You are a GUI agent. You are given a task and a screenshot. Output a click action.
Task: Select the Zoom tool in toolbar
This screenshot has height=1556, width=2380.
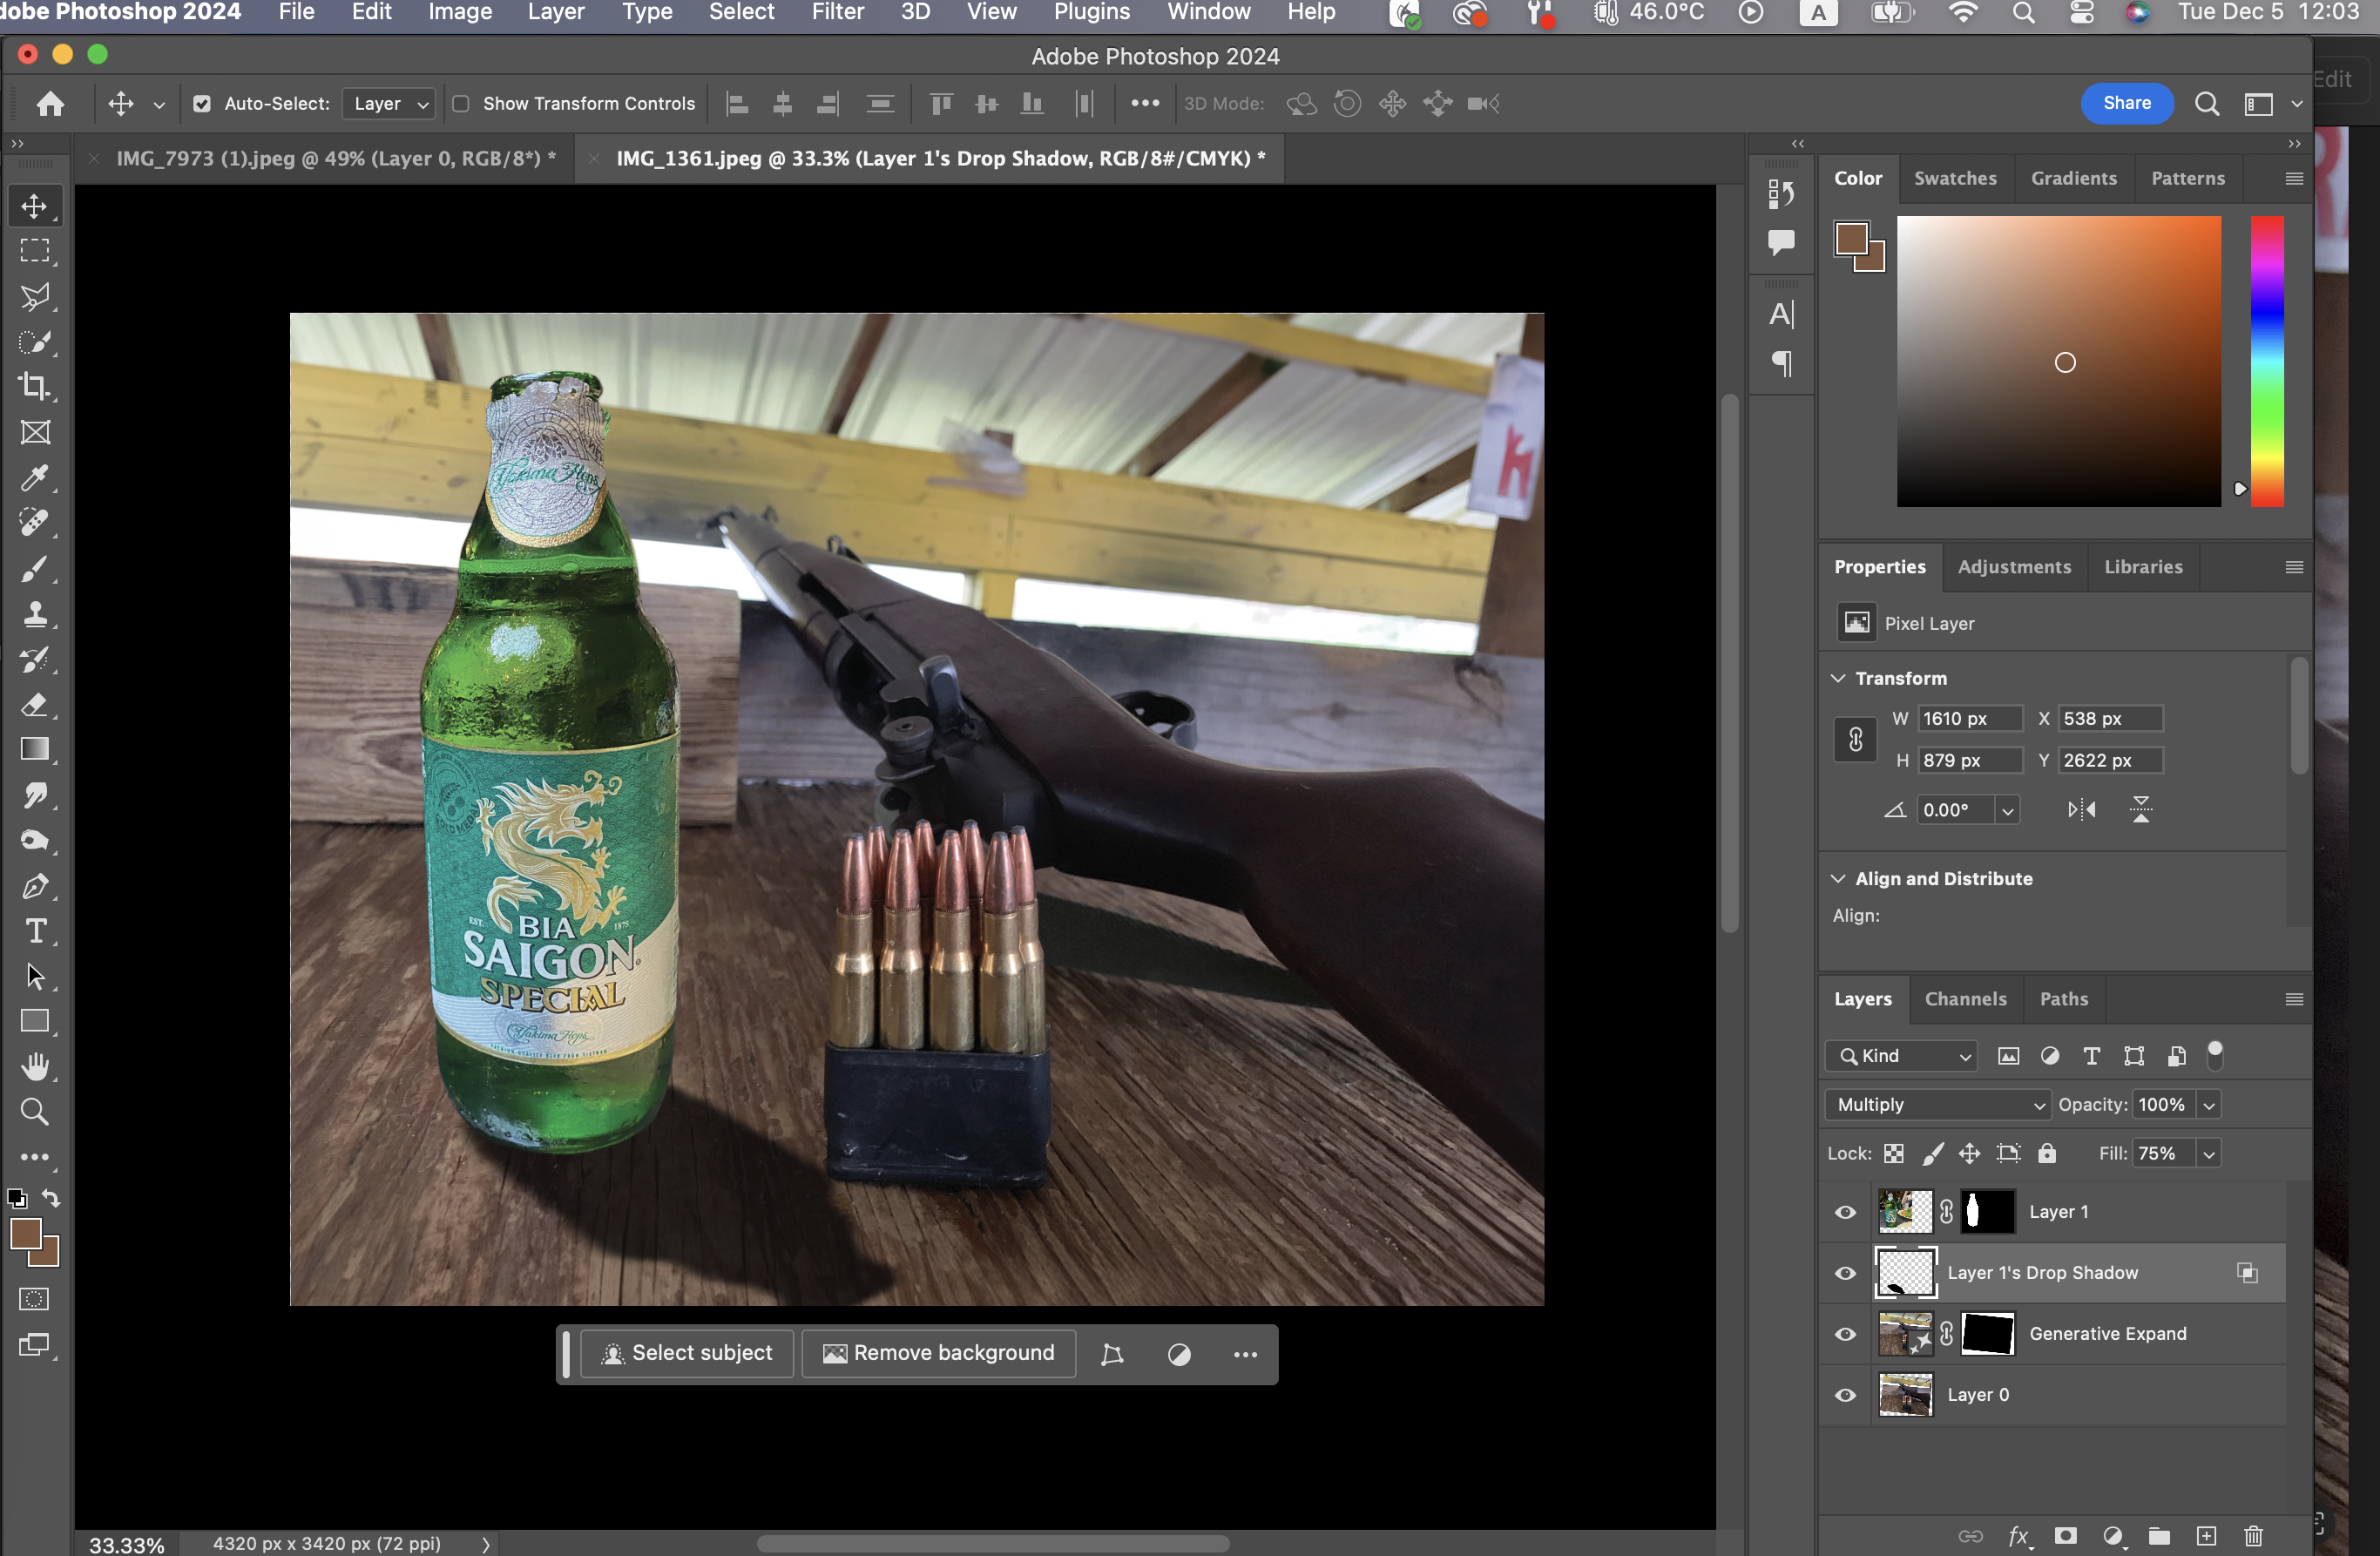(x=34, y=1111)
